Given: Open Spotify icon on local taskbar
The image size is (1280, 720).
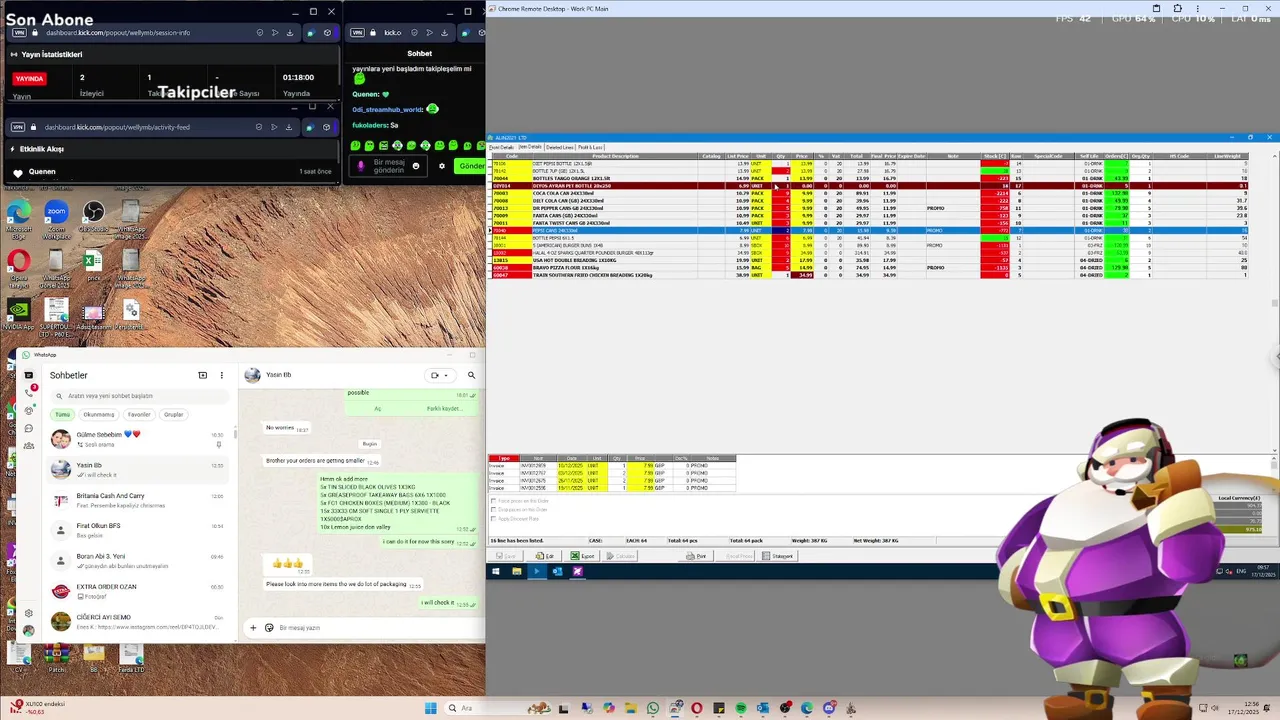Looking at the screenshot, I should coord(741,708).
